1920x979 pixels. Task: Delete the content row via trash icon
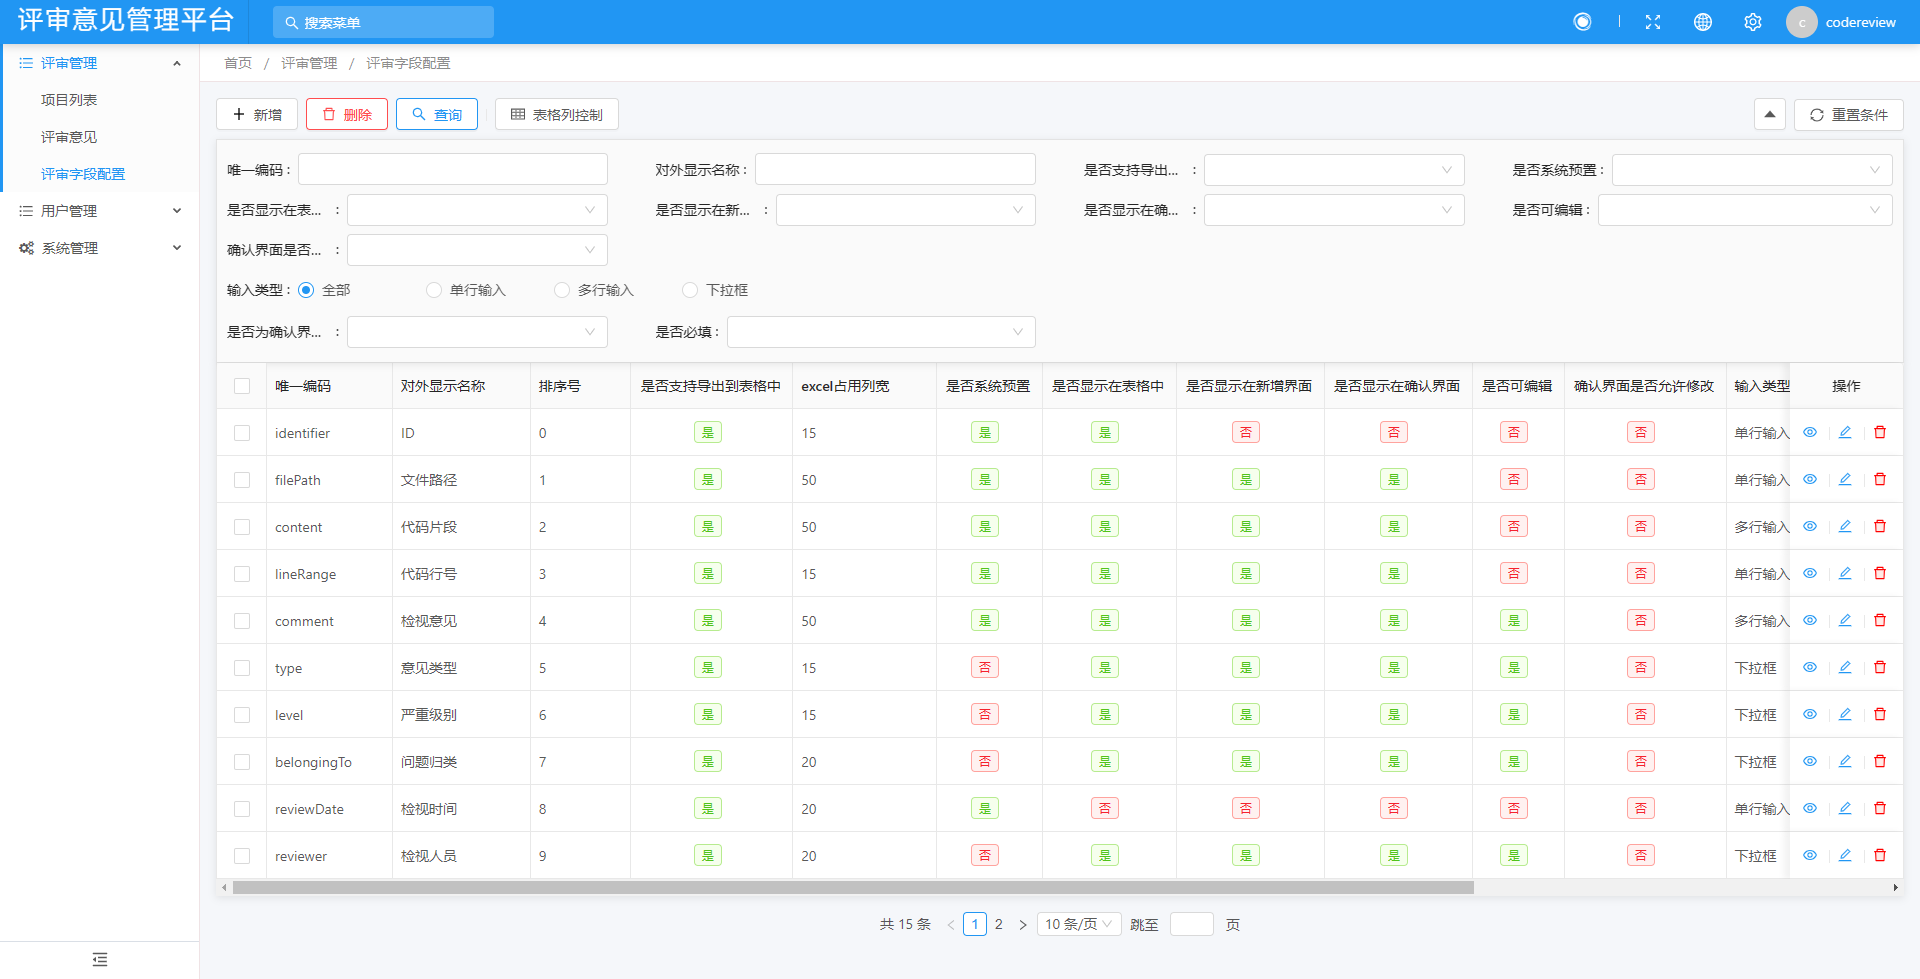(1881, 526)
